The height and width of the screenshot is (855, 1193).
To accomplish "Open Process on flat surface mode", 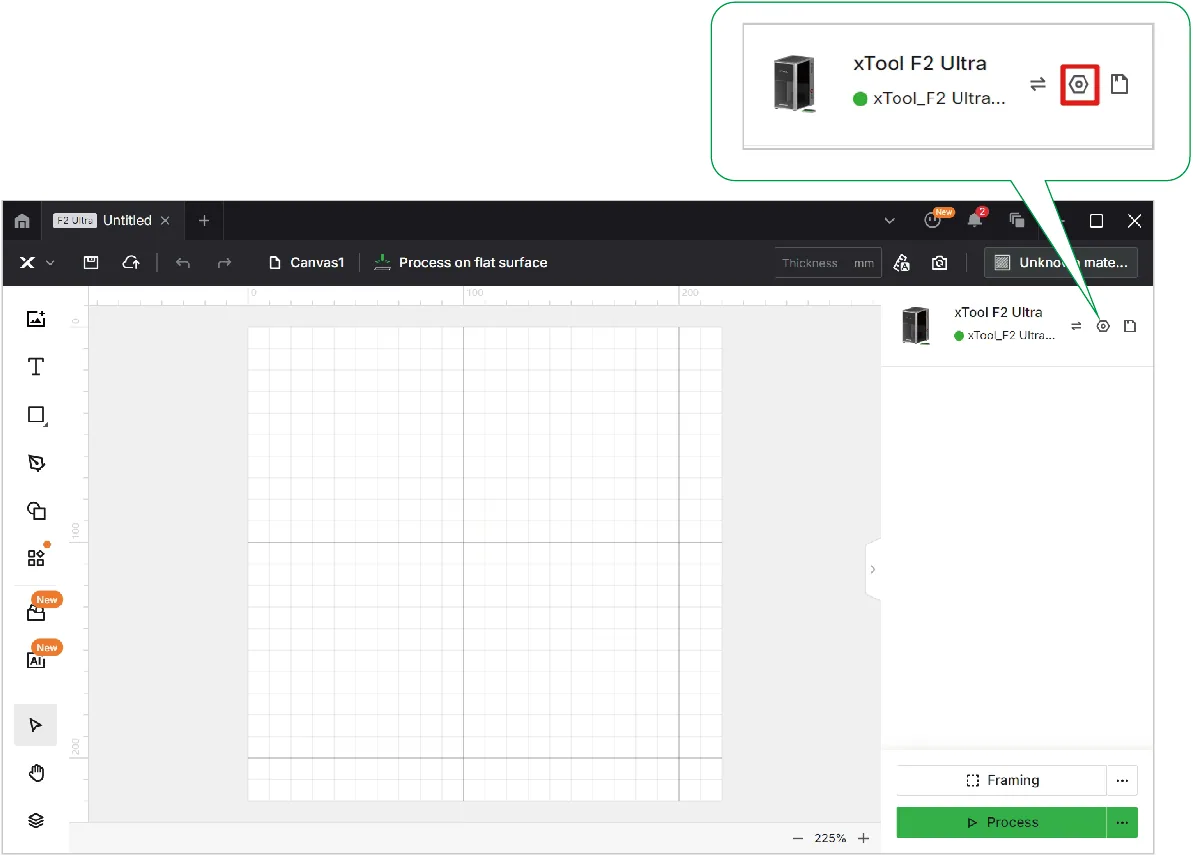I will tap(460, 262).
